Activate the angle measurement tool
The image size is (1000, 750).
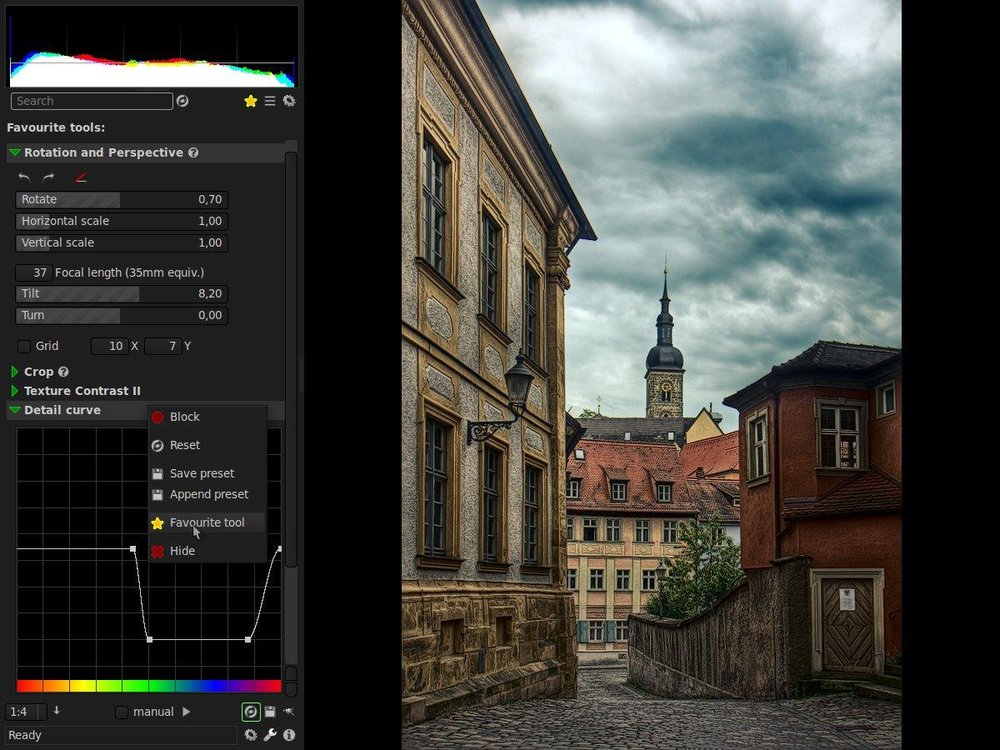coord(83,177)
